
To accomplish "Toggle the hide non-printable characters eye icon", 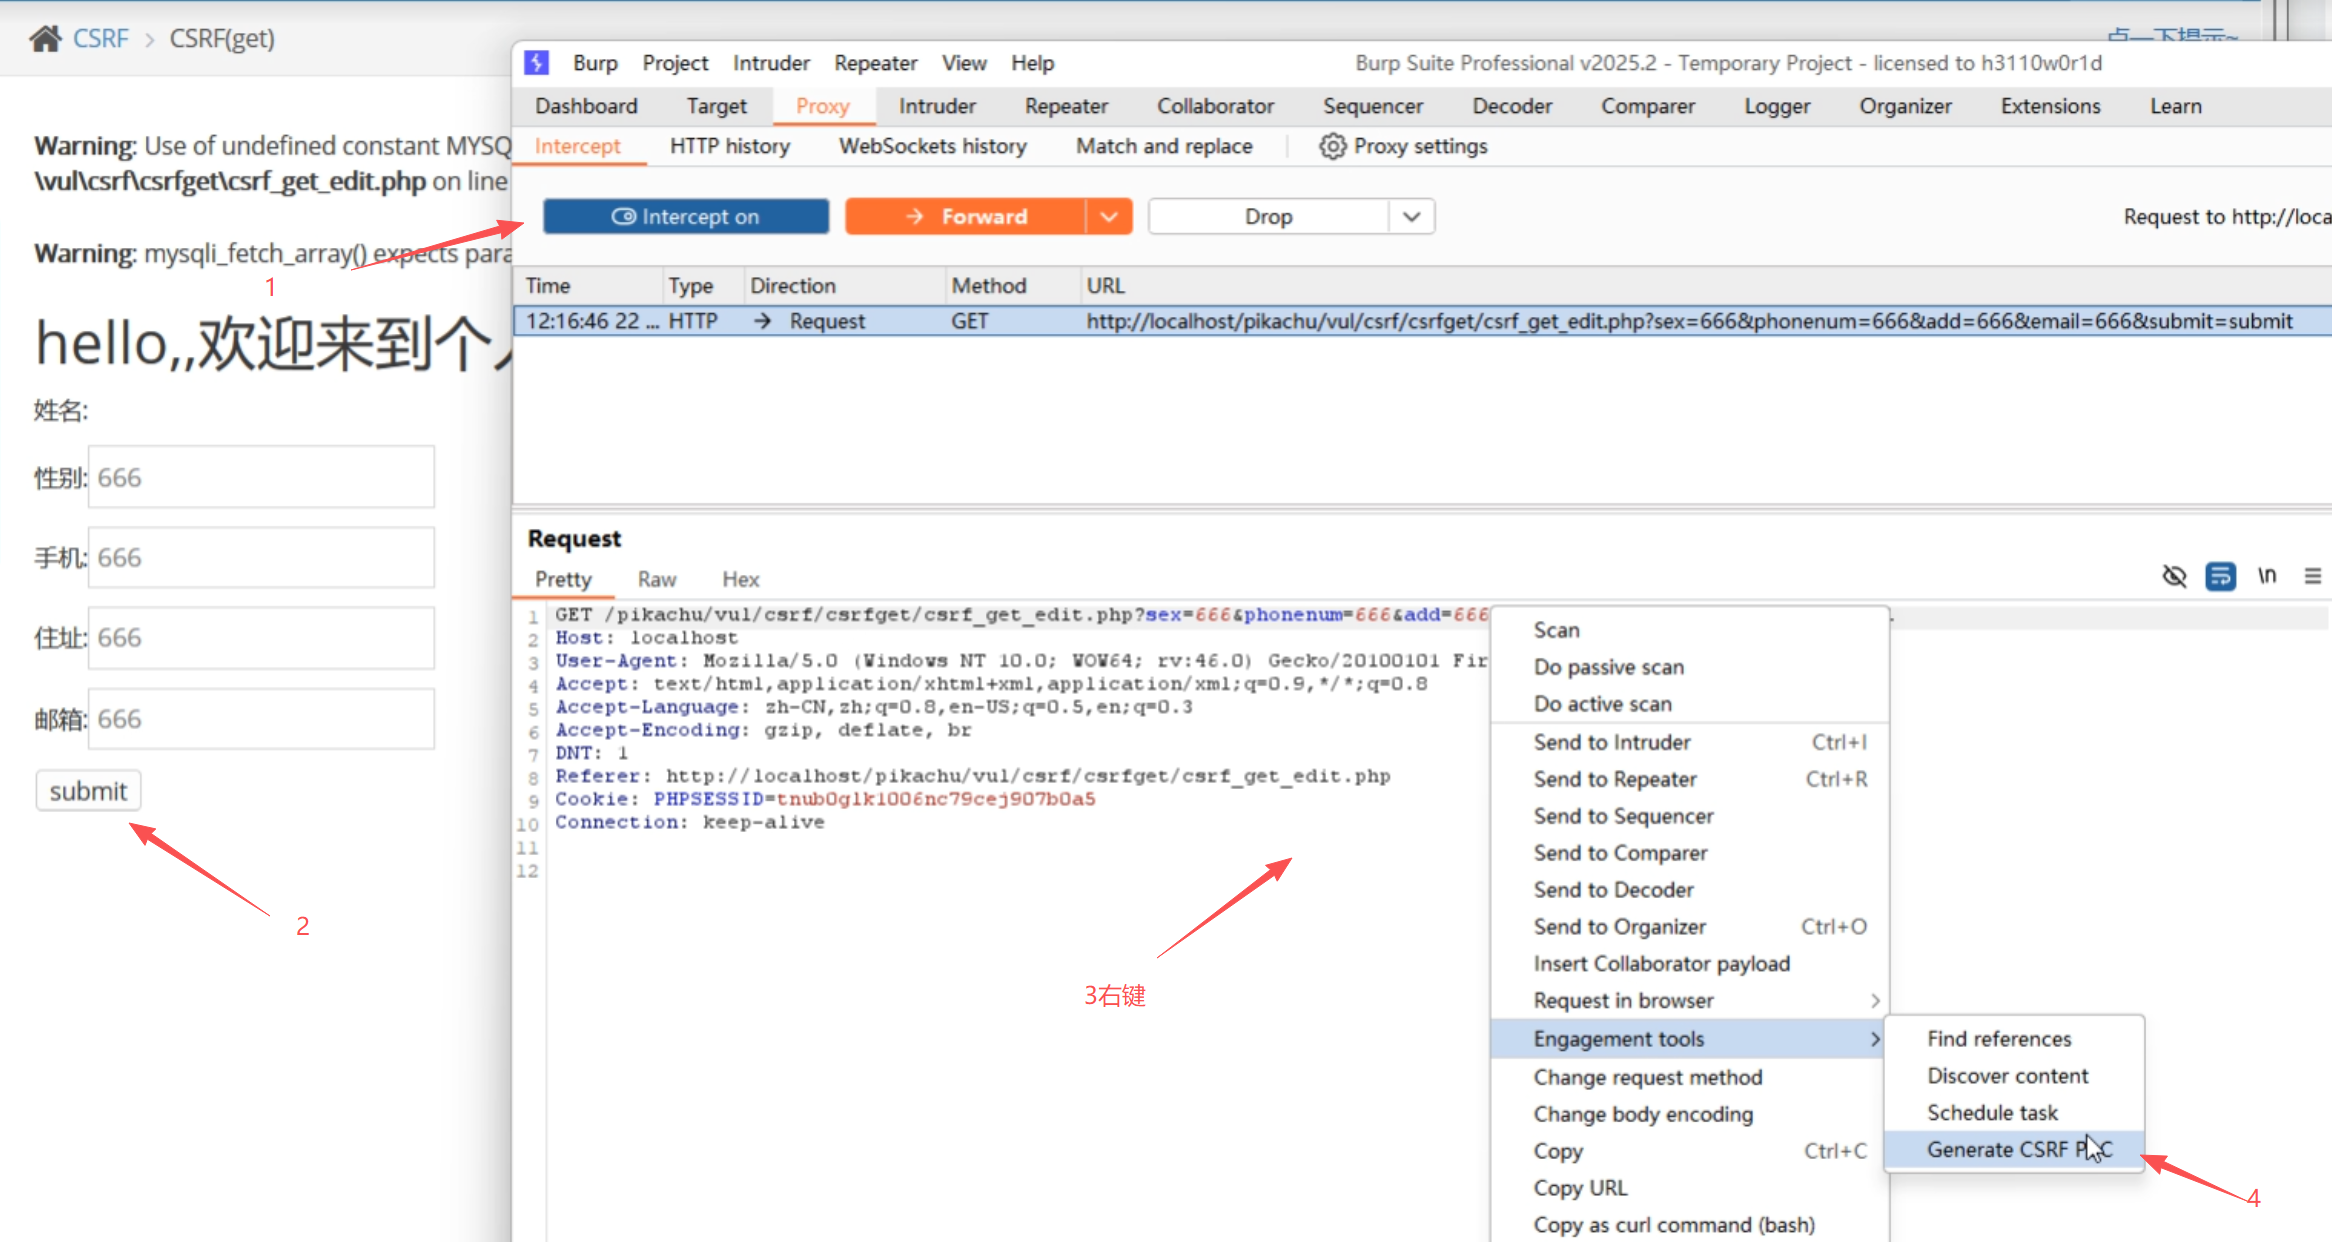I will pyautogui.click(x=2174, y=576).
